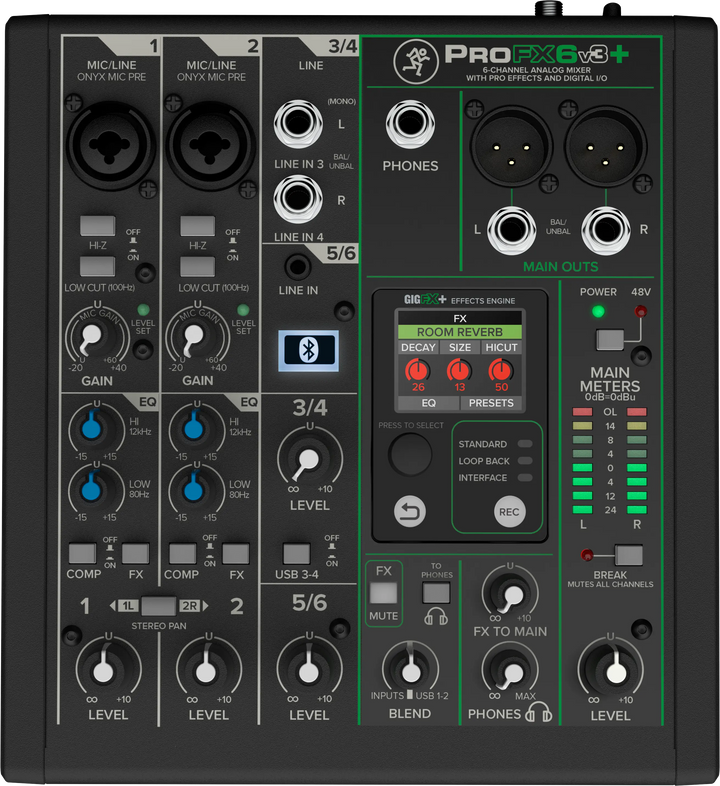Click the back arrow button in effects engine
The width and height of the screenshot is (720, 786).
(410, 511)
